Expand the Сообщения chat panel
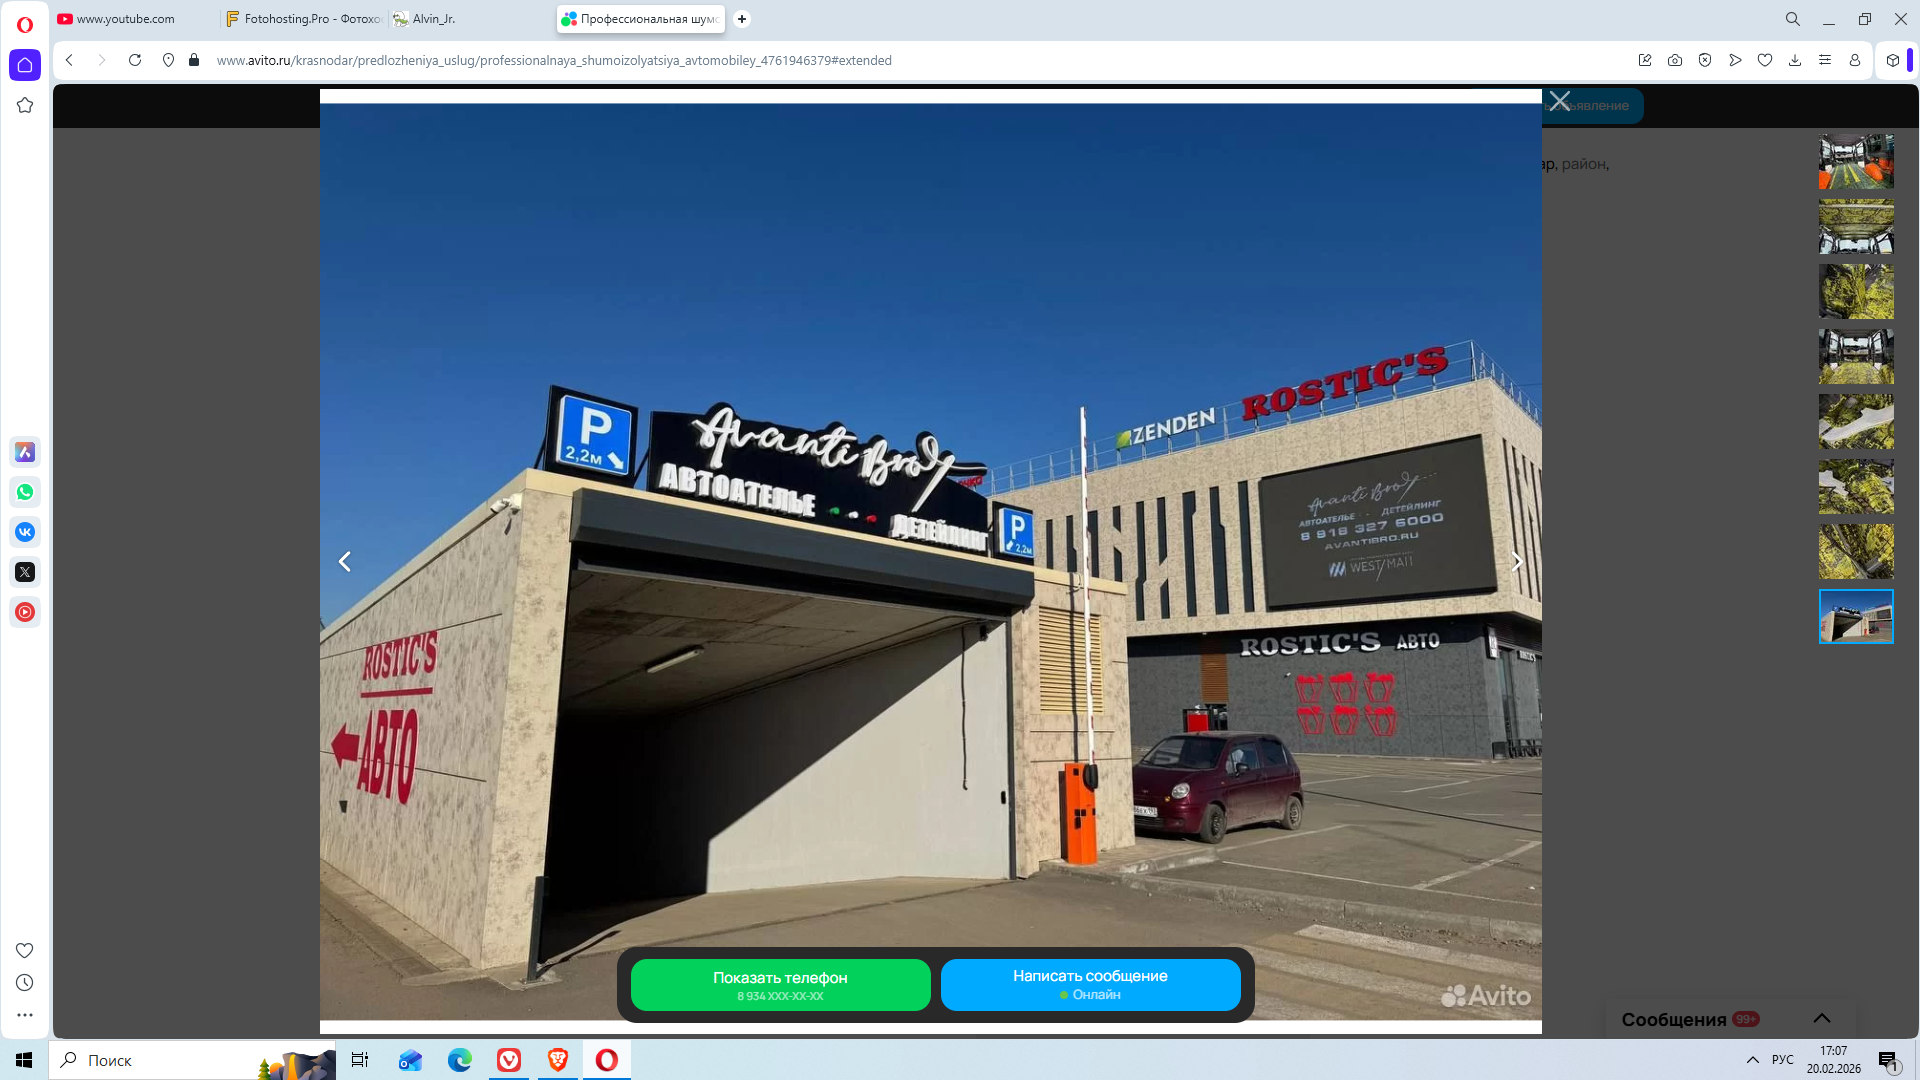The width and height of the screenshot is (1920, 1080). click(x=1821, y=1018)
